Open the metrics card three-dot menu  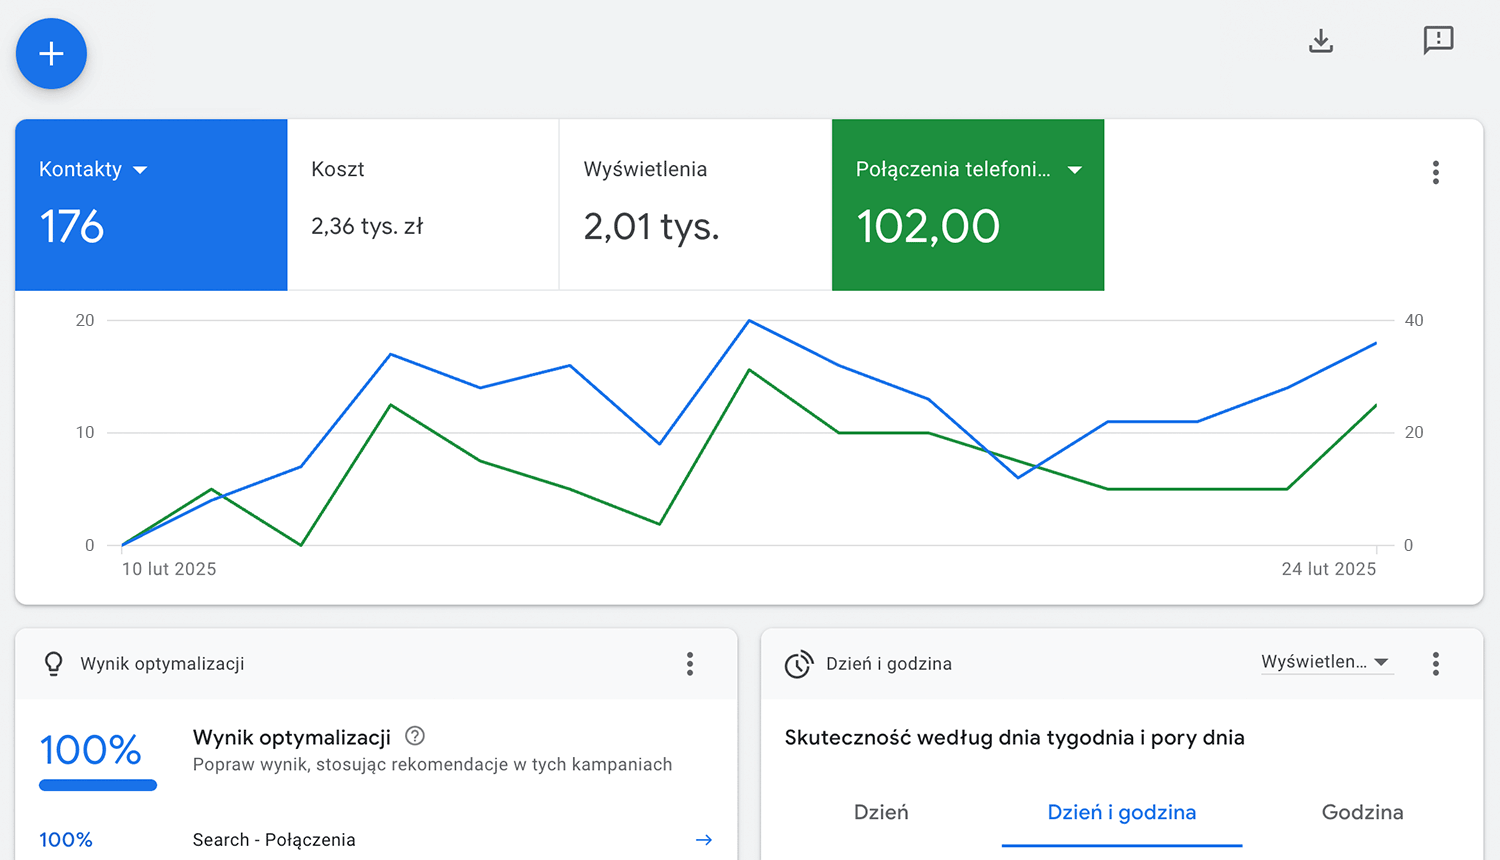(1435, 173)
